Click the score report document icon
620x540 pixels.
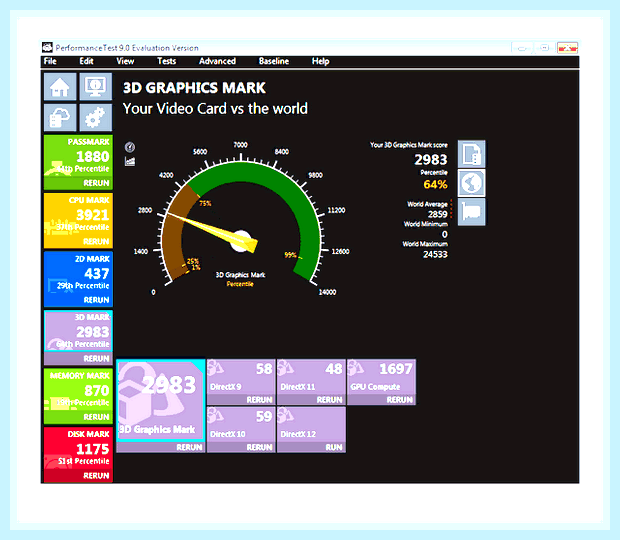472,154
